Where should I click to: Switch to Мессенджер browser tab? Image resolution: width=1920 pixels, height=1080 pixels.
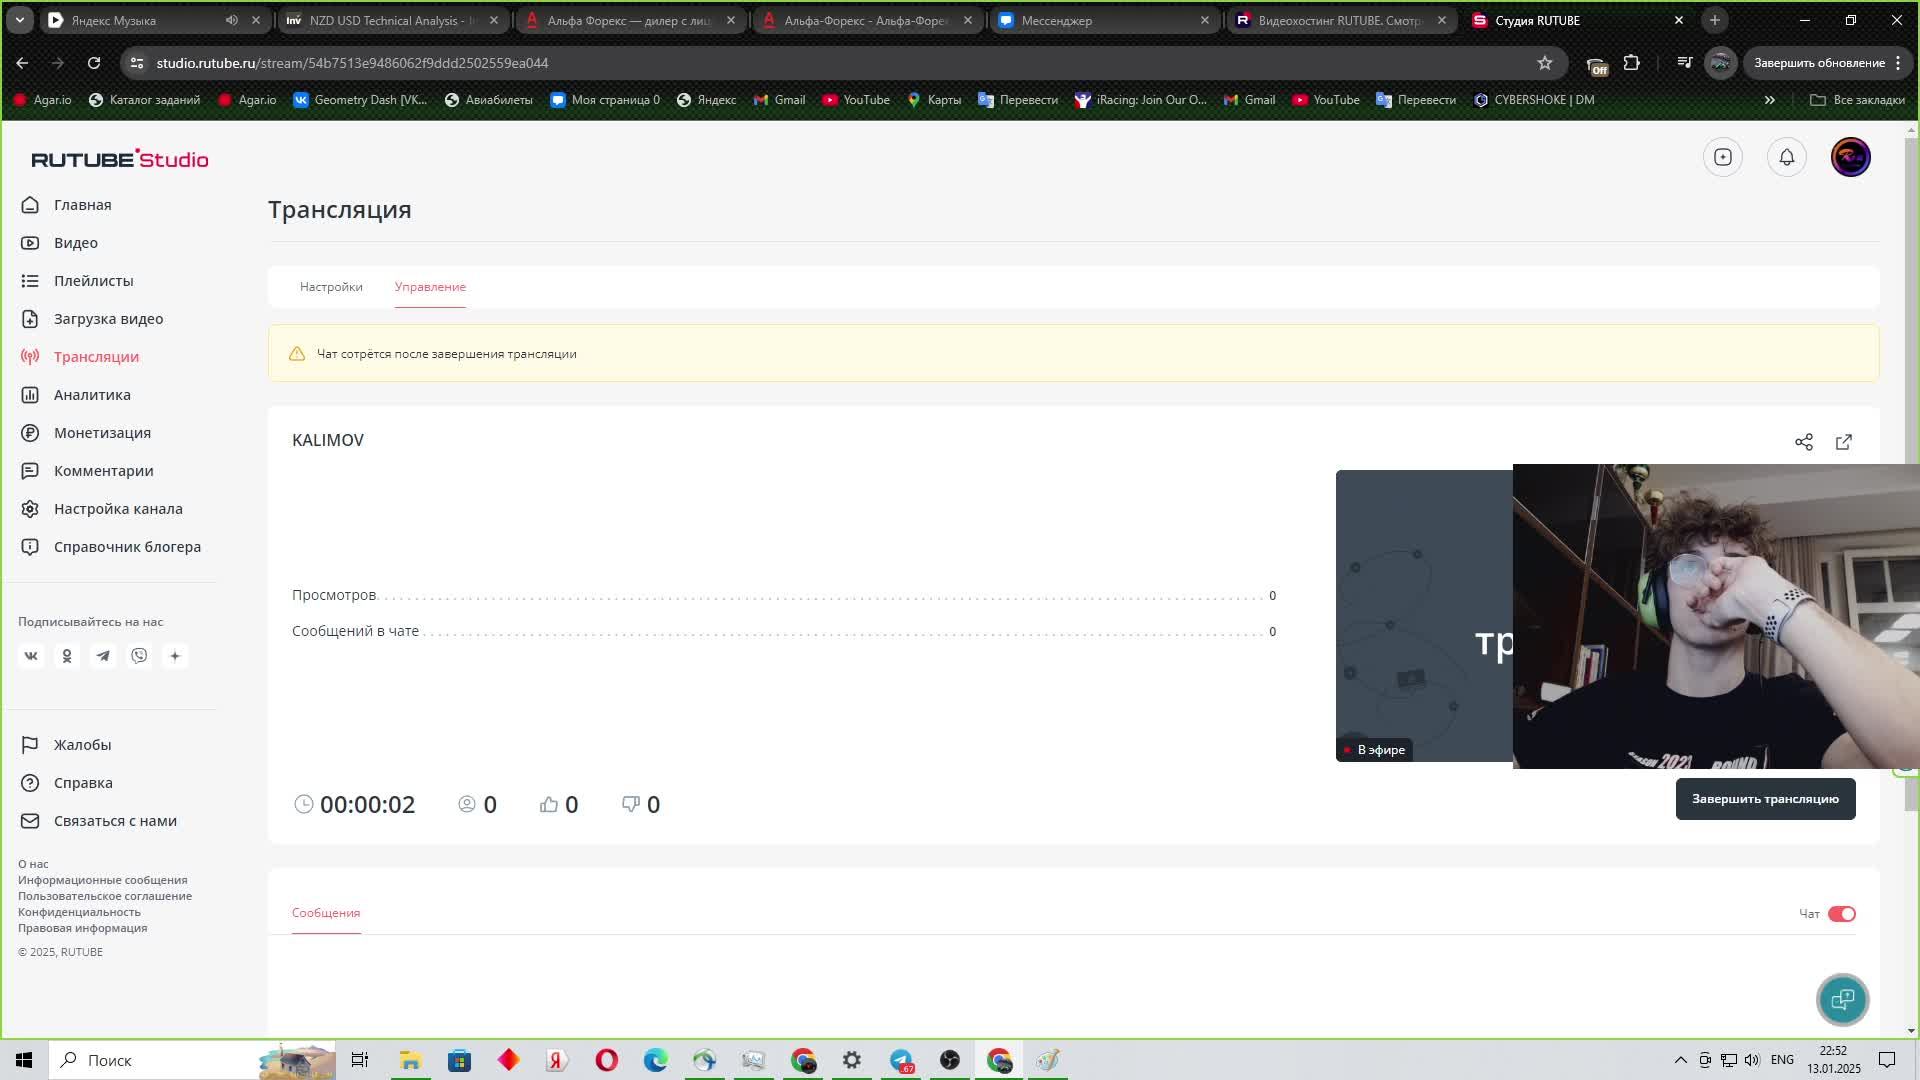coord(1104,20)
